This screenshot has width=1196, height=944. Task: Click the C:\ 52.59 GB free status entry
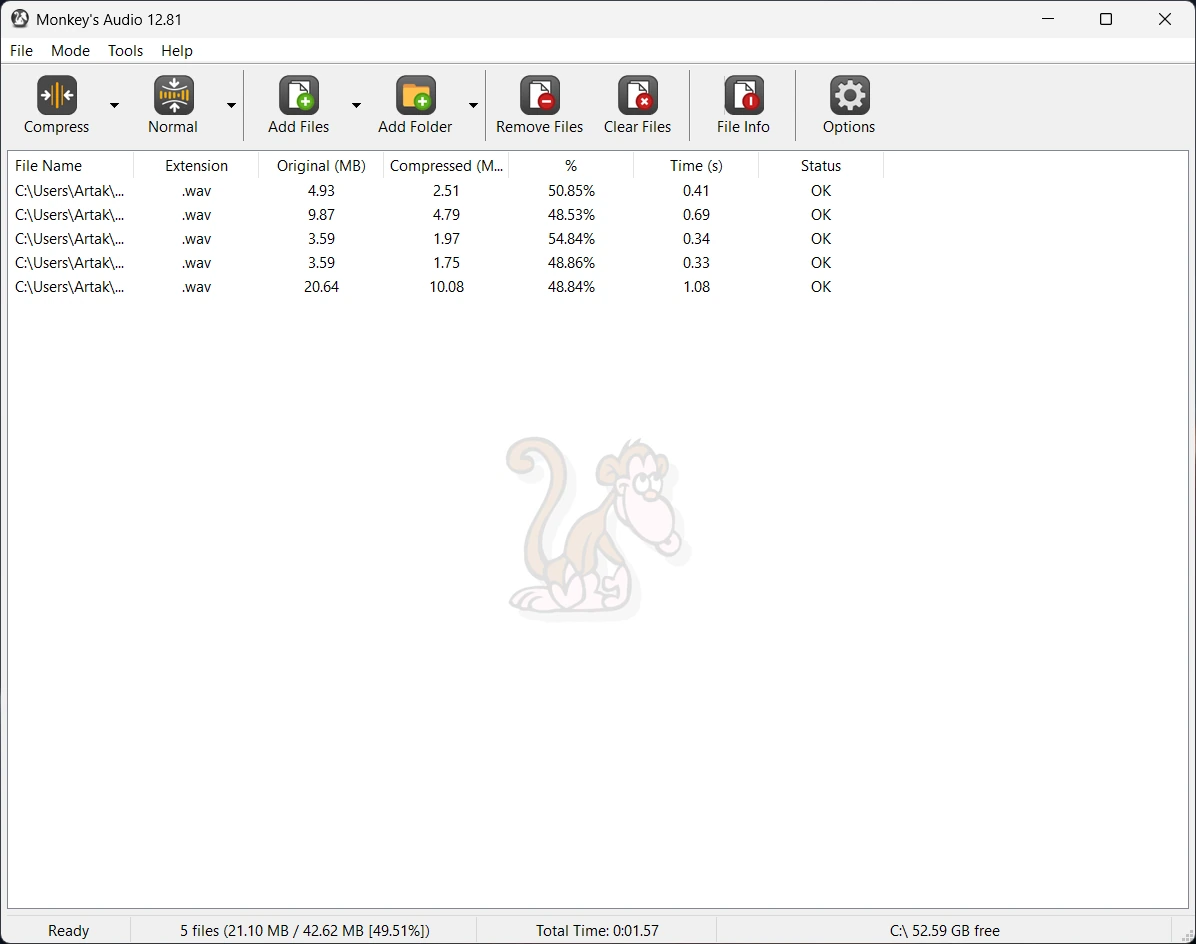(x=944, y=930)
